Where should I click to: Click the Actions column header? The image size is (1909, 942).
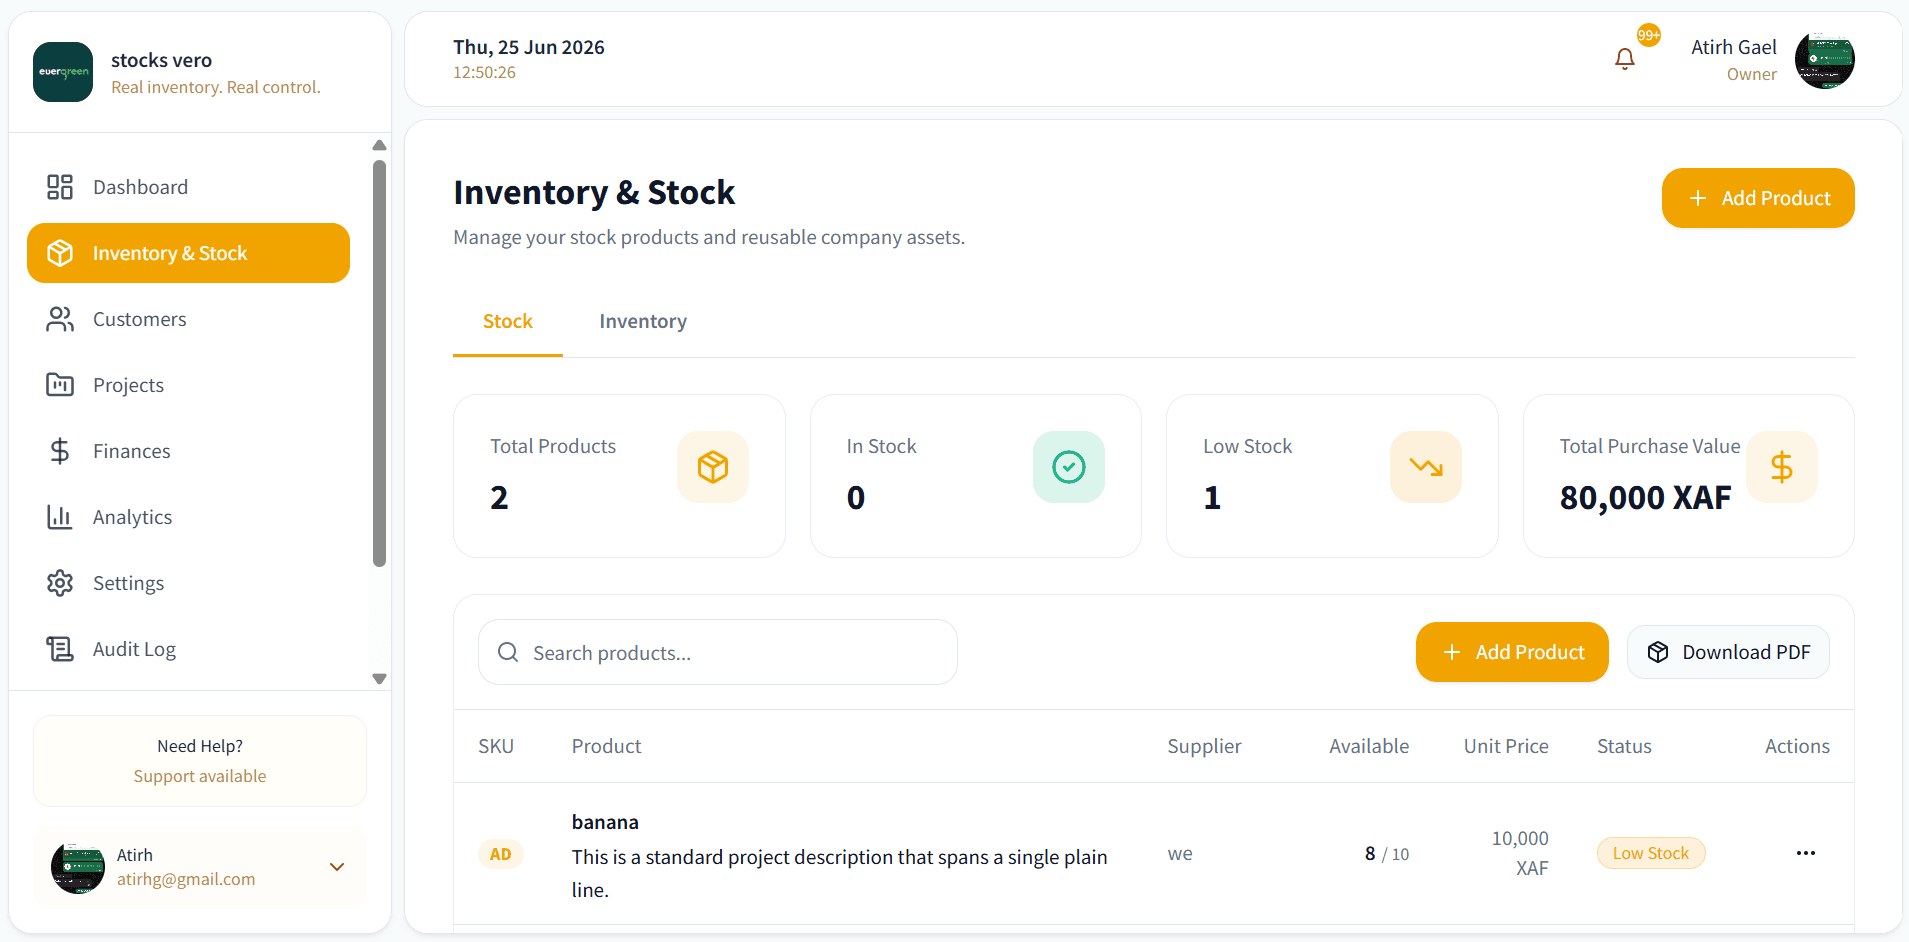[x=1797, y=746]
